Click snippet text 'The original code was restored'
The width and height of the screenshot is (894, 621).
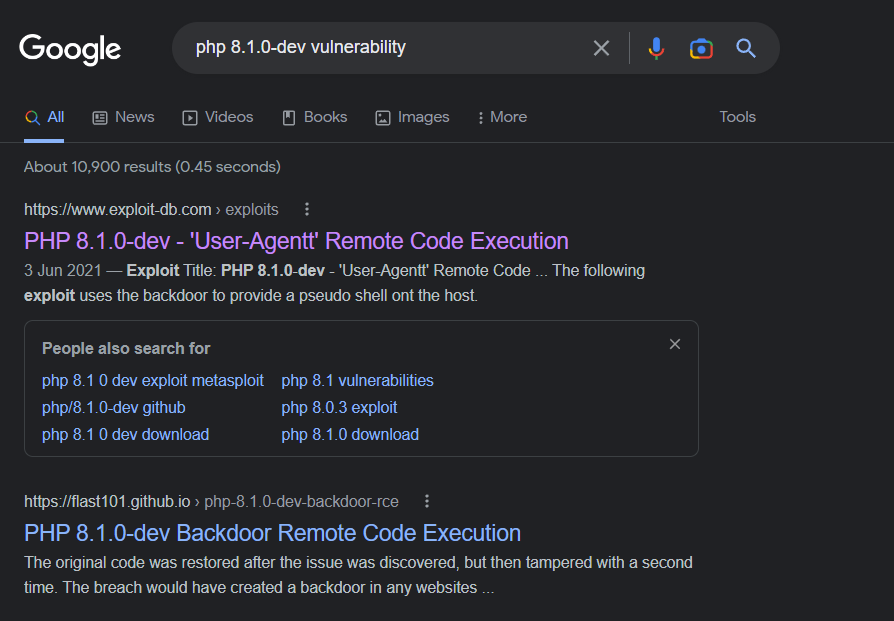tap(132, 563)
